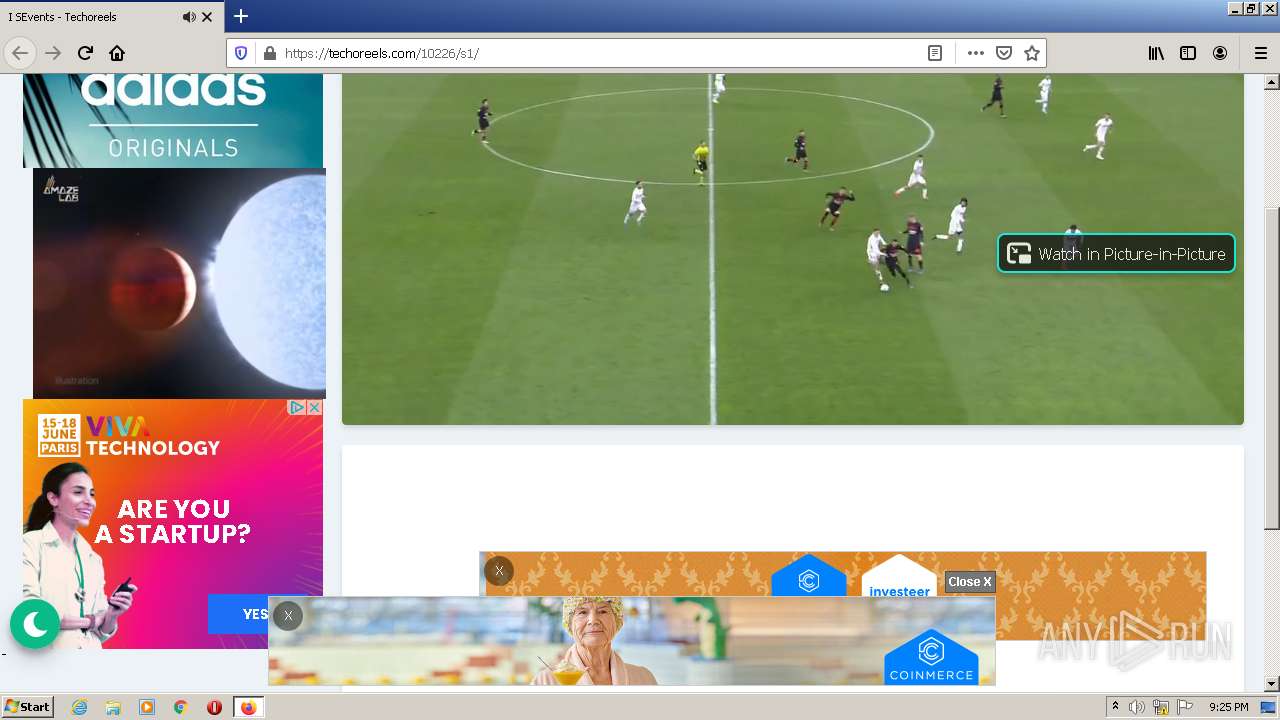
Task: Launch Google Chrome from taskbar
Action: 181,707
